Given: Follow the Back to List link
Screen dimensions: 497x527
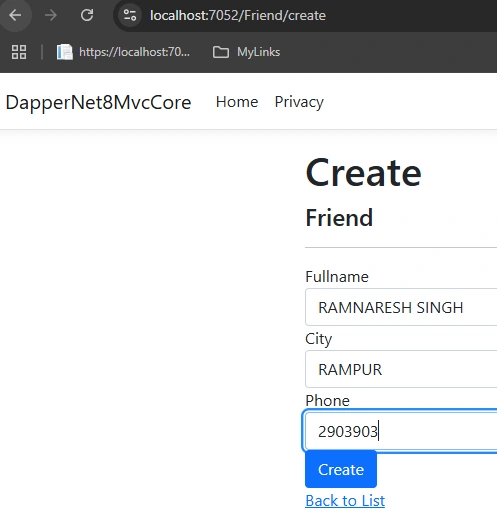Looking at the screenshot, I should (345, 501).
